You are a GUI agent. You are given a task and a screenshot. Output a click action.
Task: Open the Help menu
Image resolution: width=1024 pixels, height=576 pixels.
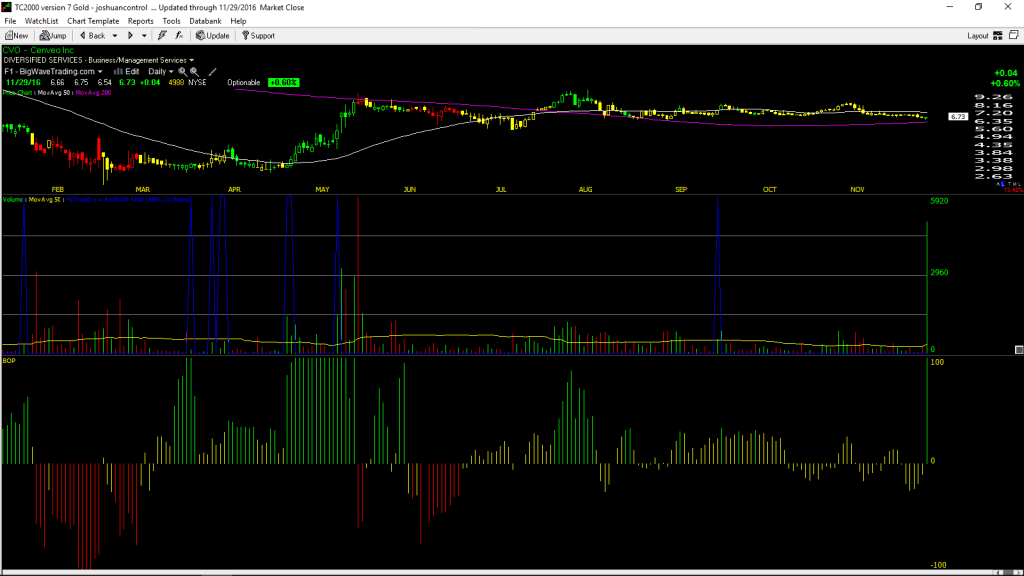(x=238, y=21)
